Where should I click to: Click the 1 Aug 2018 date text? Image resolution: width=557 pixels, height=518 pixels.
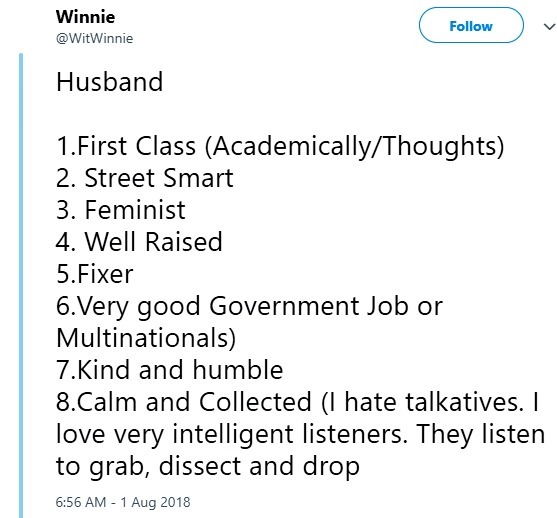pos(155,502)
